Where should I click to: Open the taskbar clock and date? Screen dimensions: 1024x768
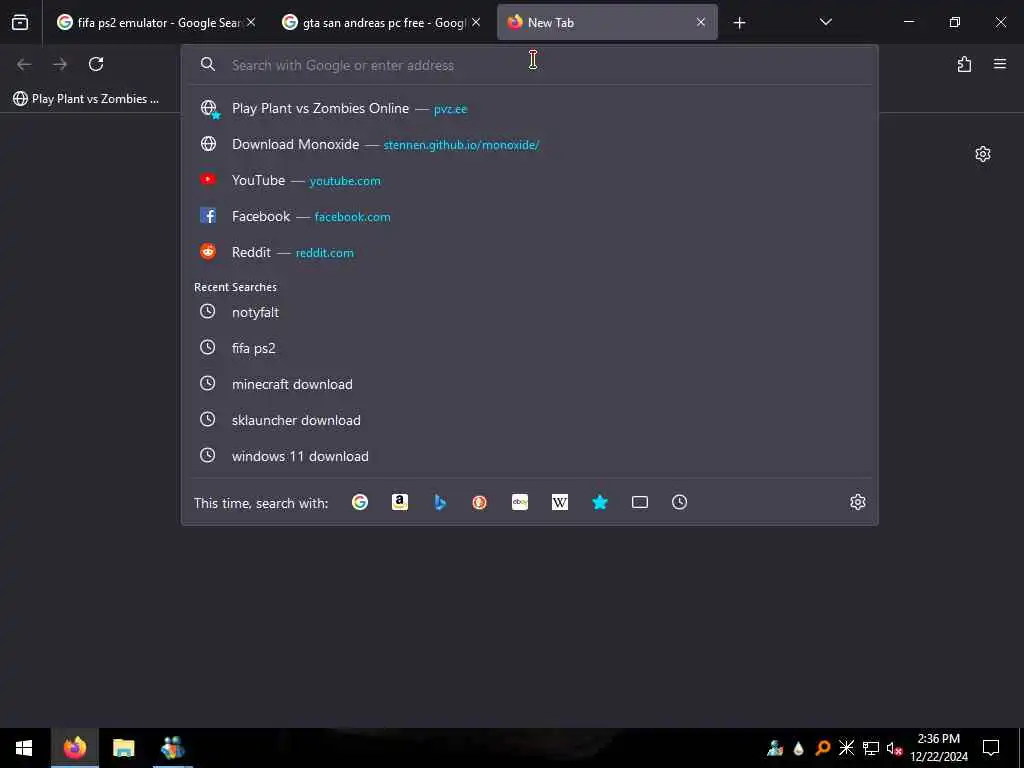pyautogui.click(x=938, y=748)
